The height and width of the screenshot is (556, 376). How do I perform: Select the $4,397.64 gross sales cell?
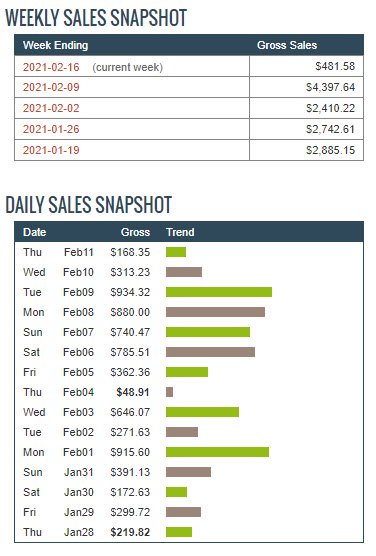click(x=306, y=87)
